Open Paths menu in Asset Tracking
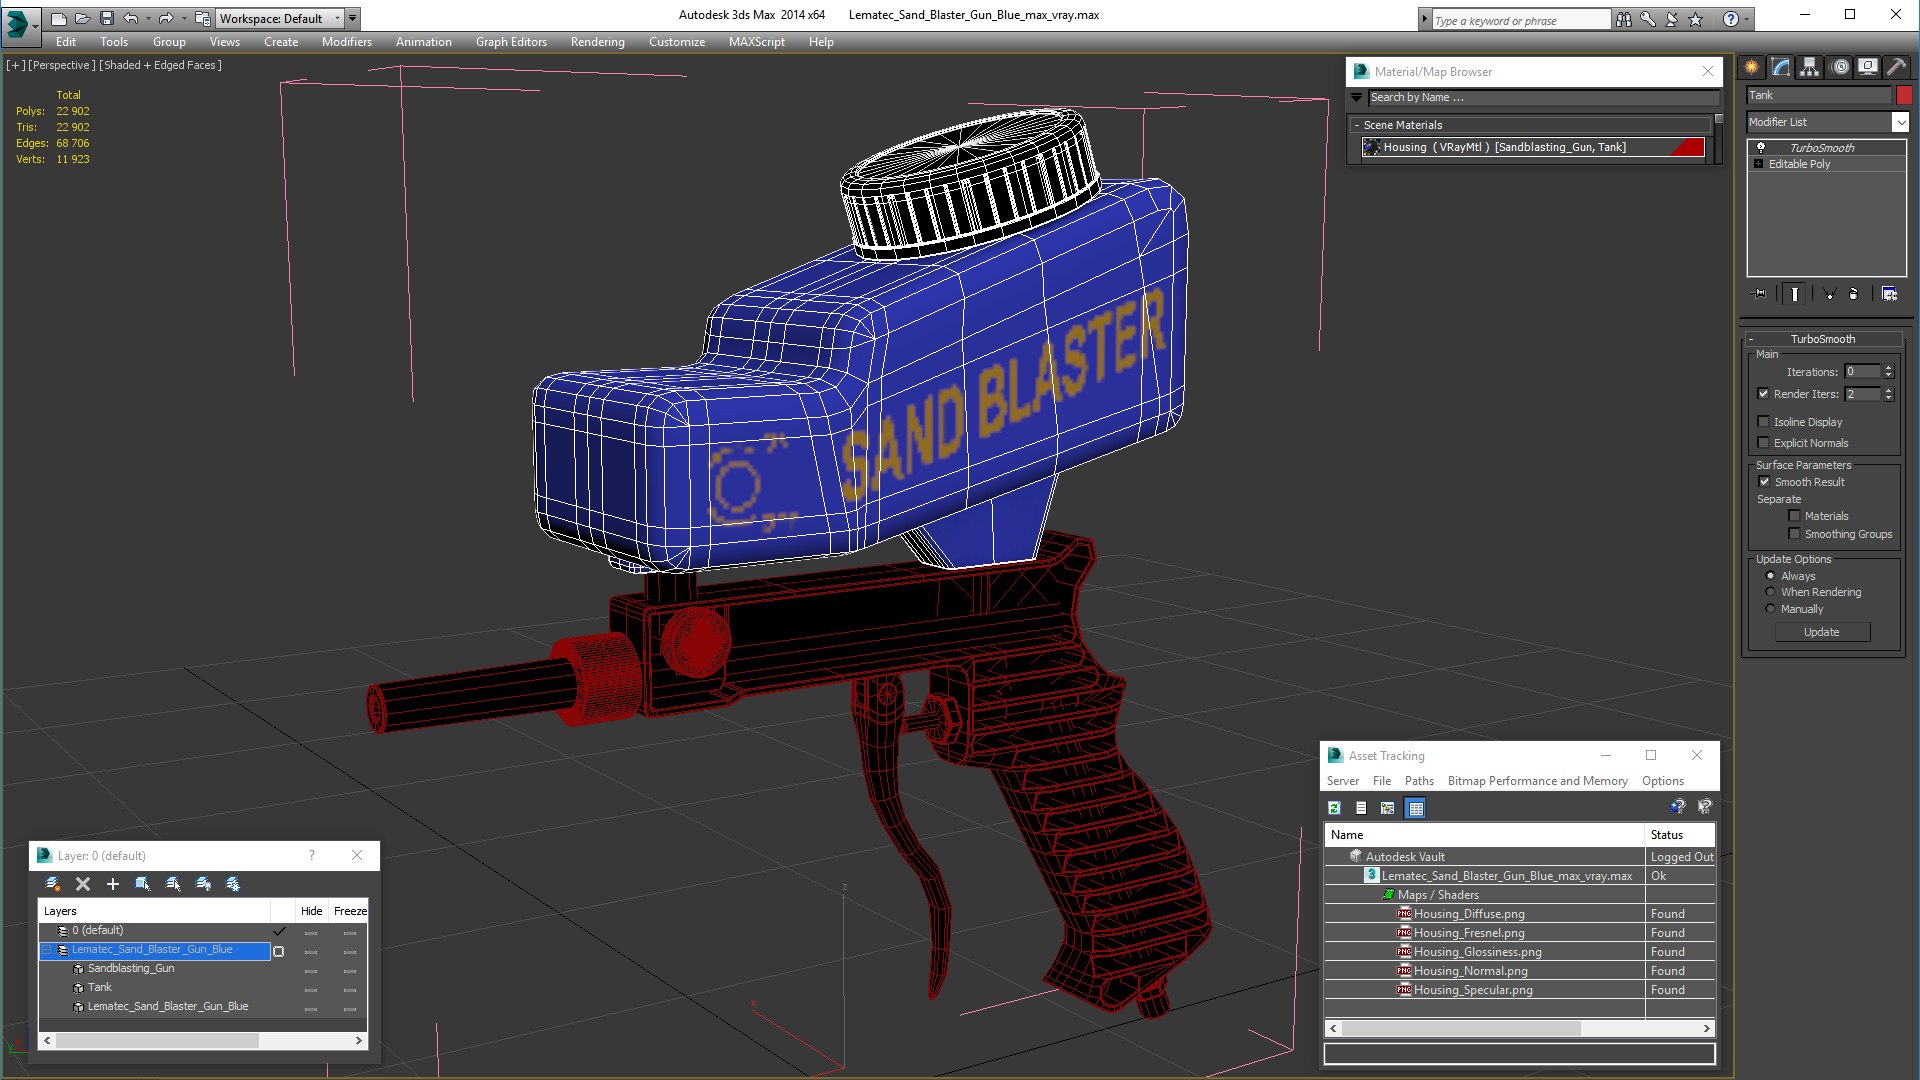 click(x=1418, y=781)
